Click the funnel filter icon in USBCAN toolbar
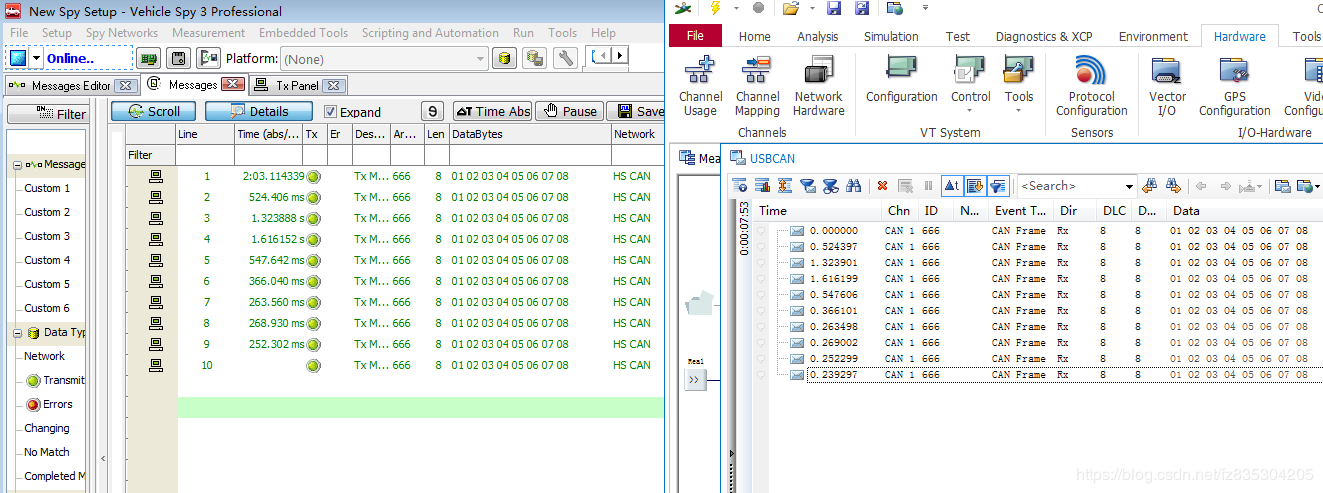This screenshot has height=493, width=1323. 807,186
